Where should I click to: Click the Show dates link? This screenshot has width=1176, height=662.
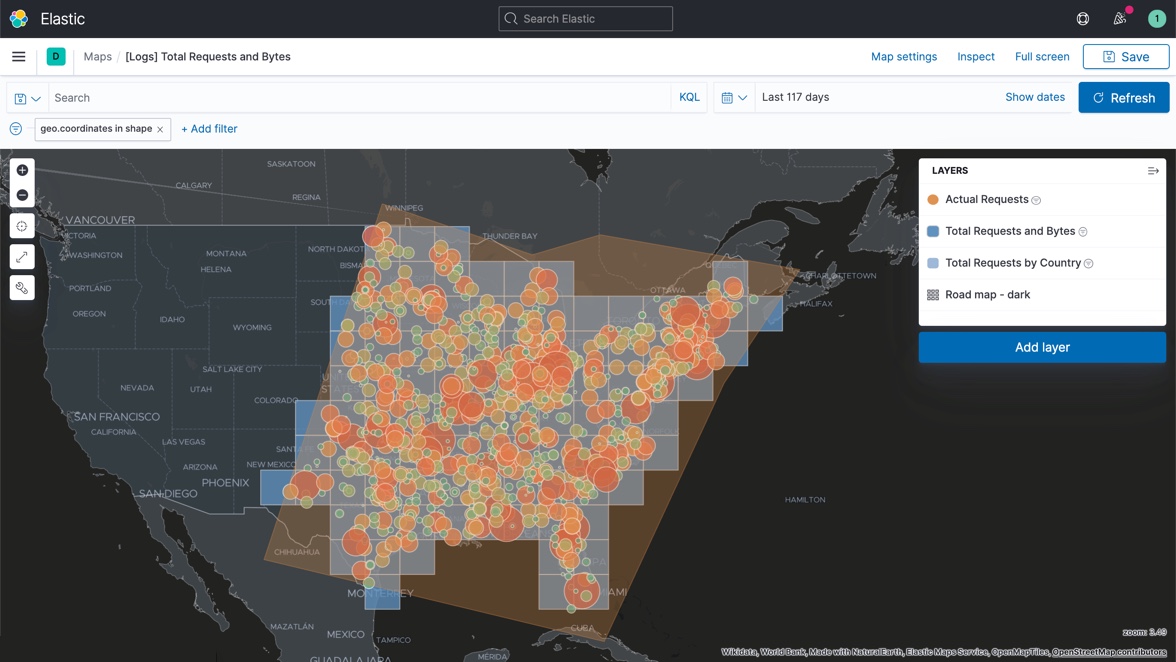(x=1034, y=96)
